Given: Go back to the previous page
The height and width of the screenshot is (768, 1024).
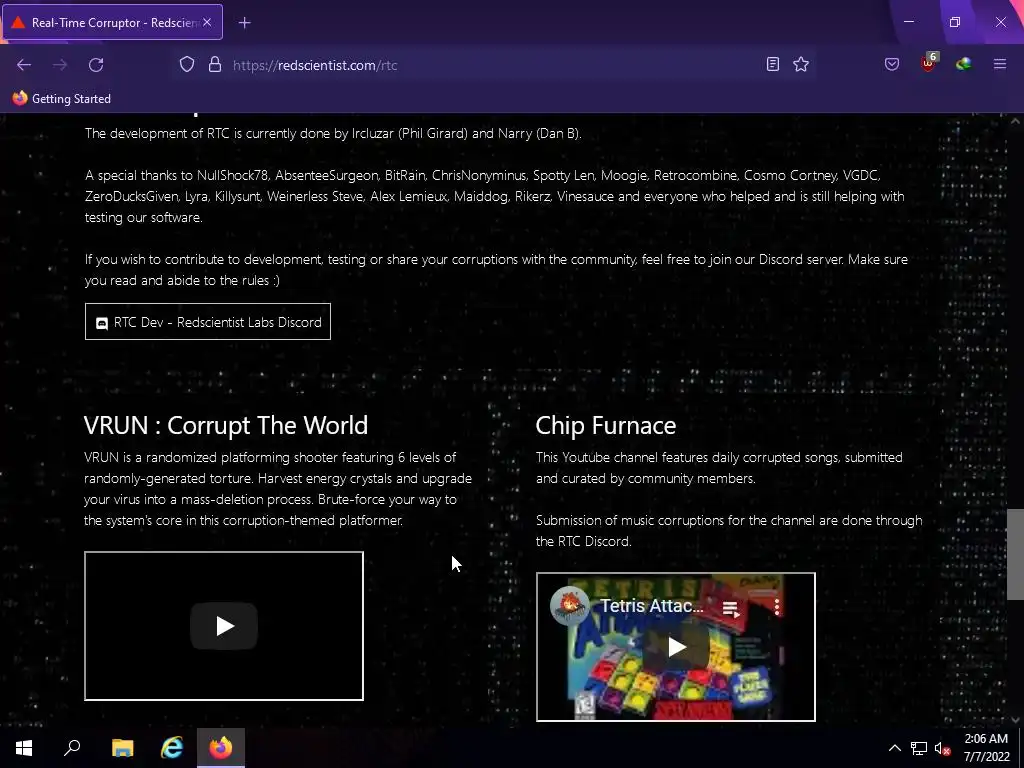Looking at the screenshot, I should point(24,65).
